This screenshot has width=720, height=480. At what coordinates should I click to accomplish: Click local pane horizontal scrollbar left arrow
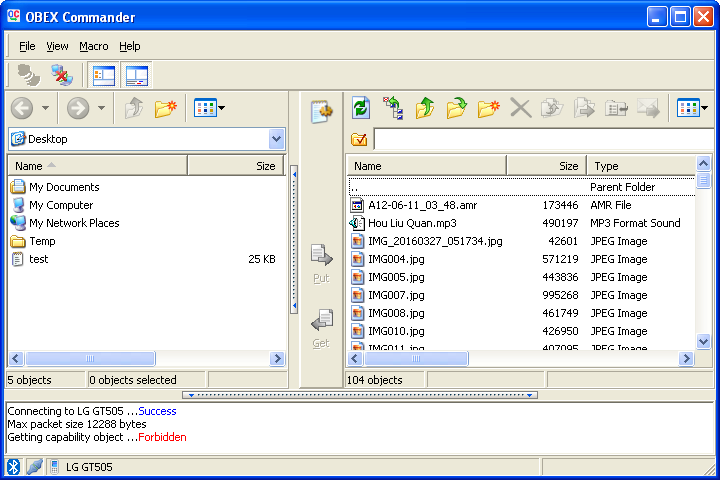16,358
